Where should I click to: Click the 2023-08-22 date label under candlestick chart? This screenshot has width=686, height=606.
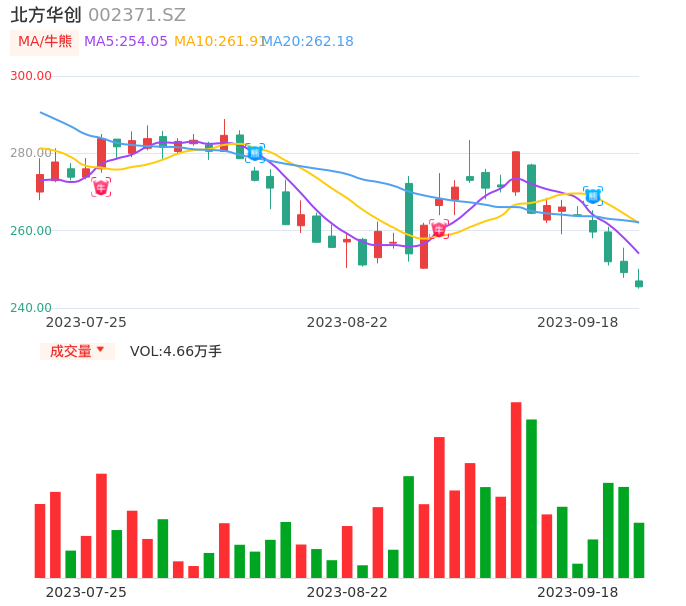coord(347,323)
